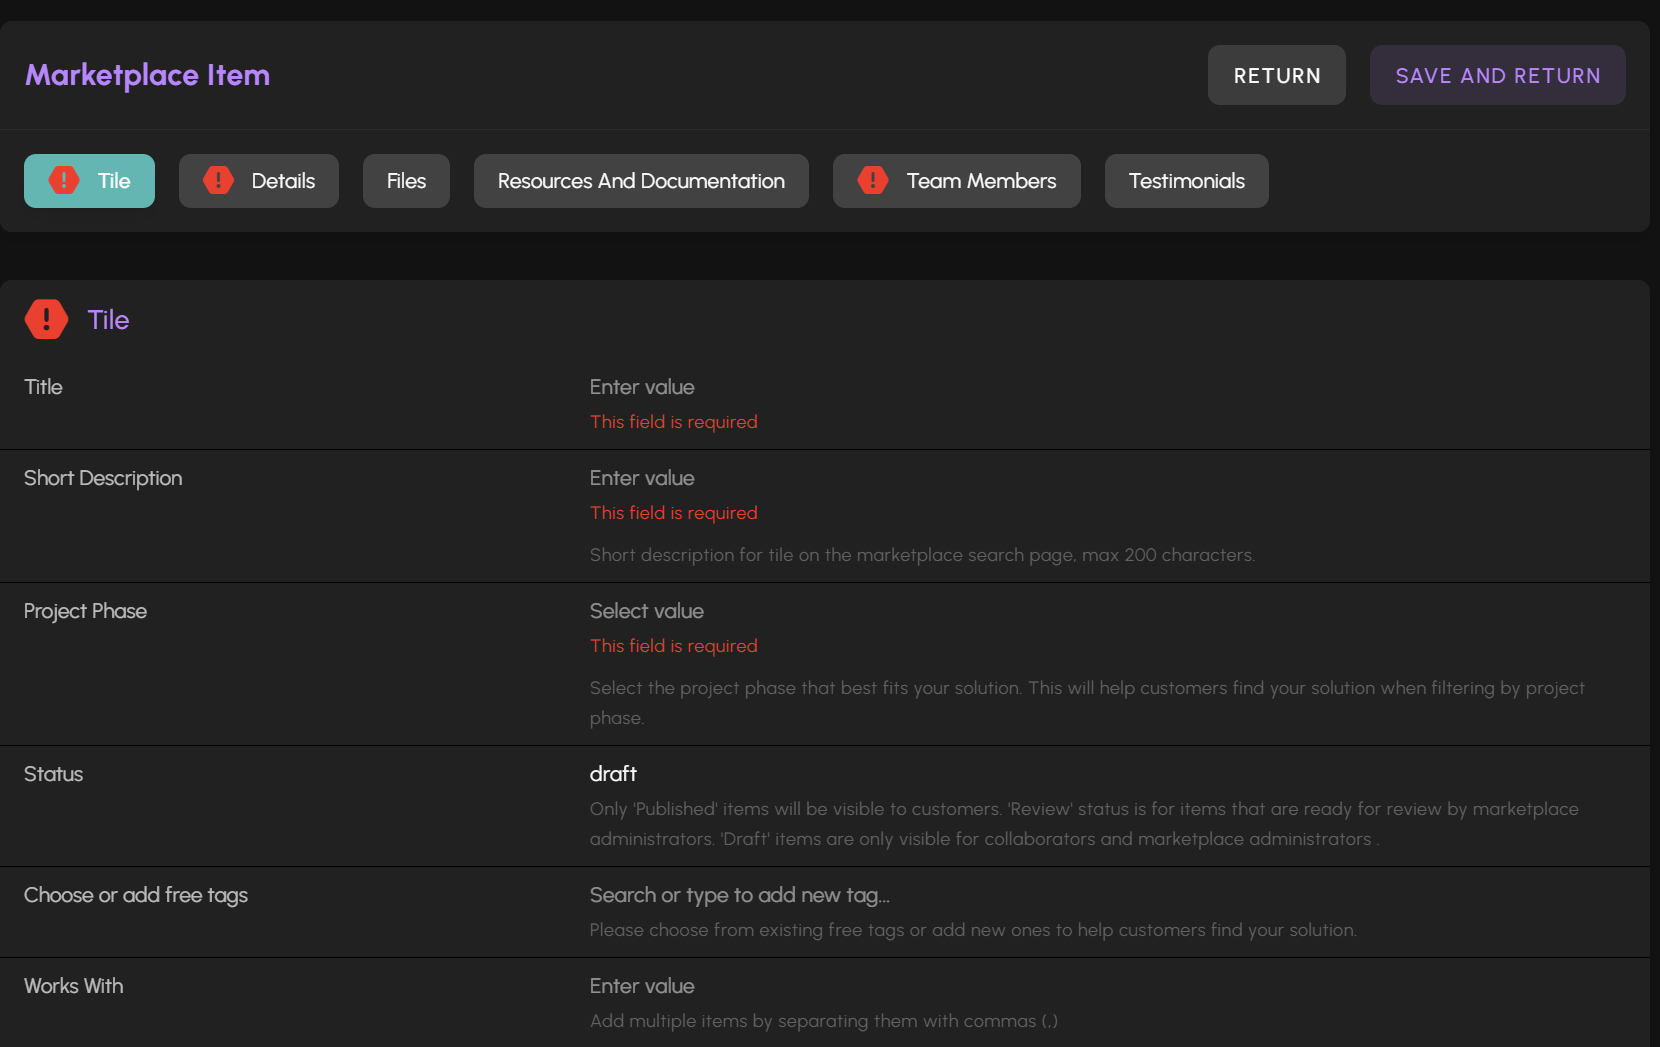Viewport: 1660px width, 1047px height.
Task: Click the Project Phase label
Action: pyautogui.click(x=85, y=611)
